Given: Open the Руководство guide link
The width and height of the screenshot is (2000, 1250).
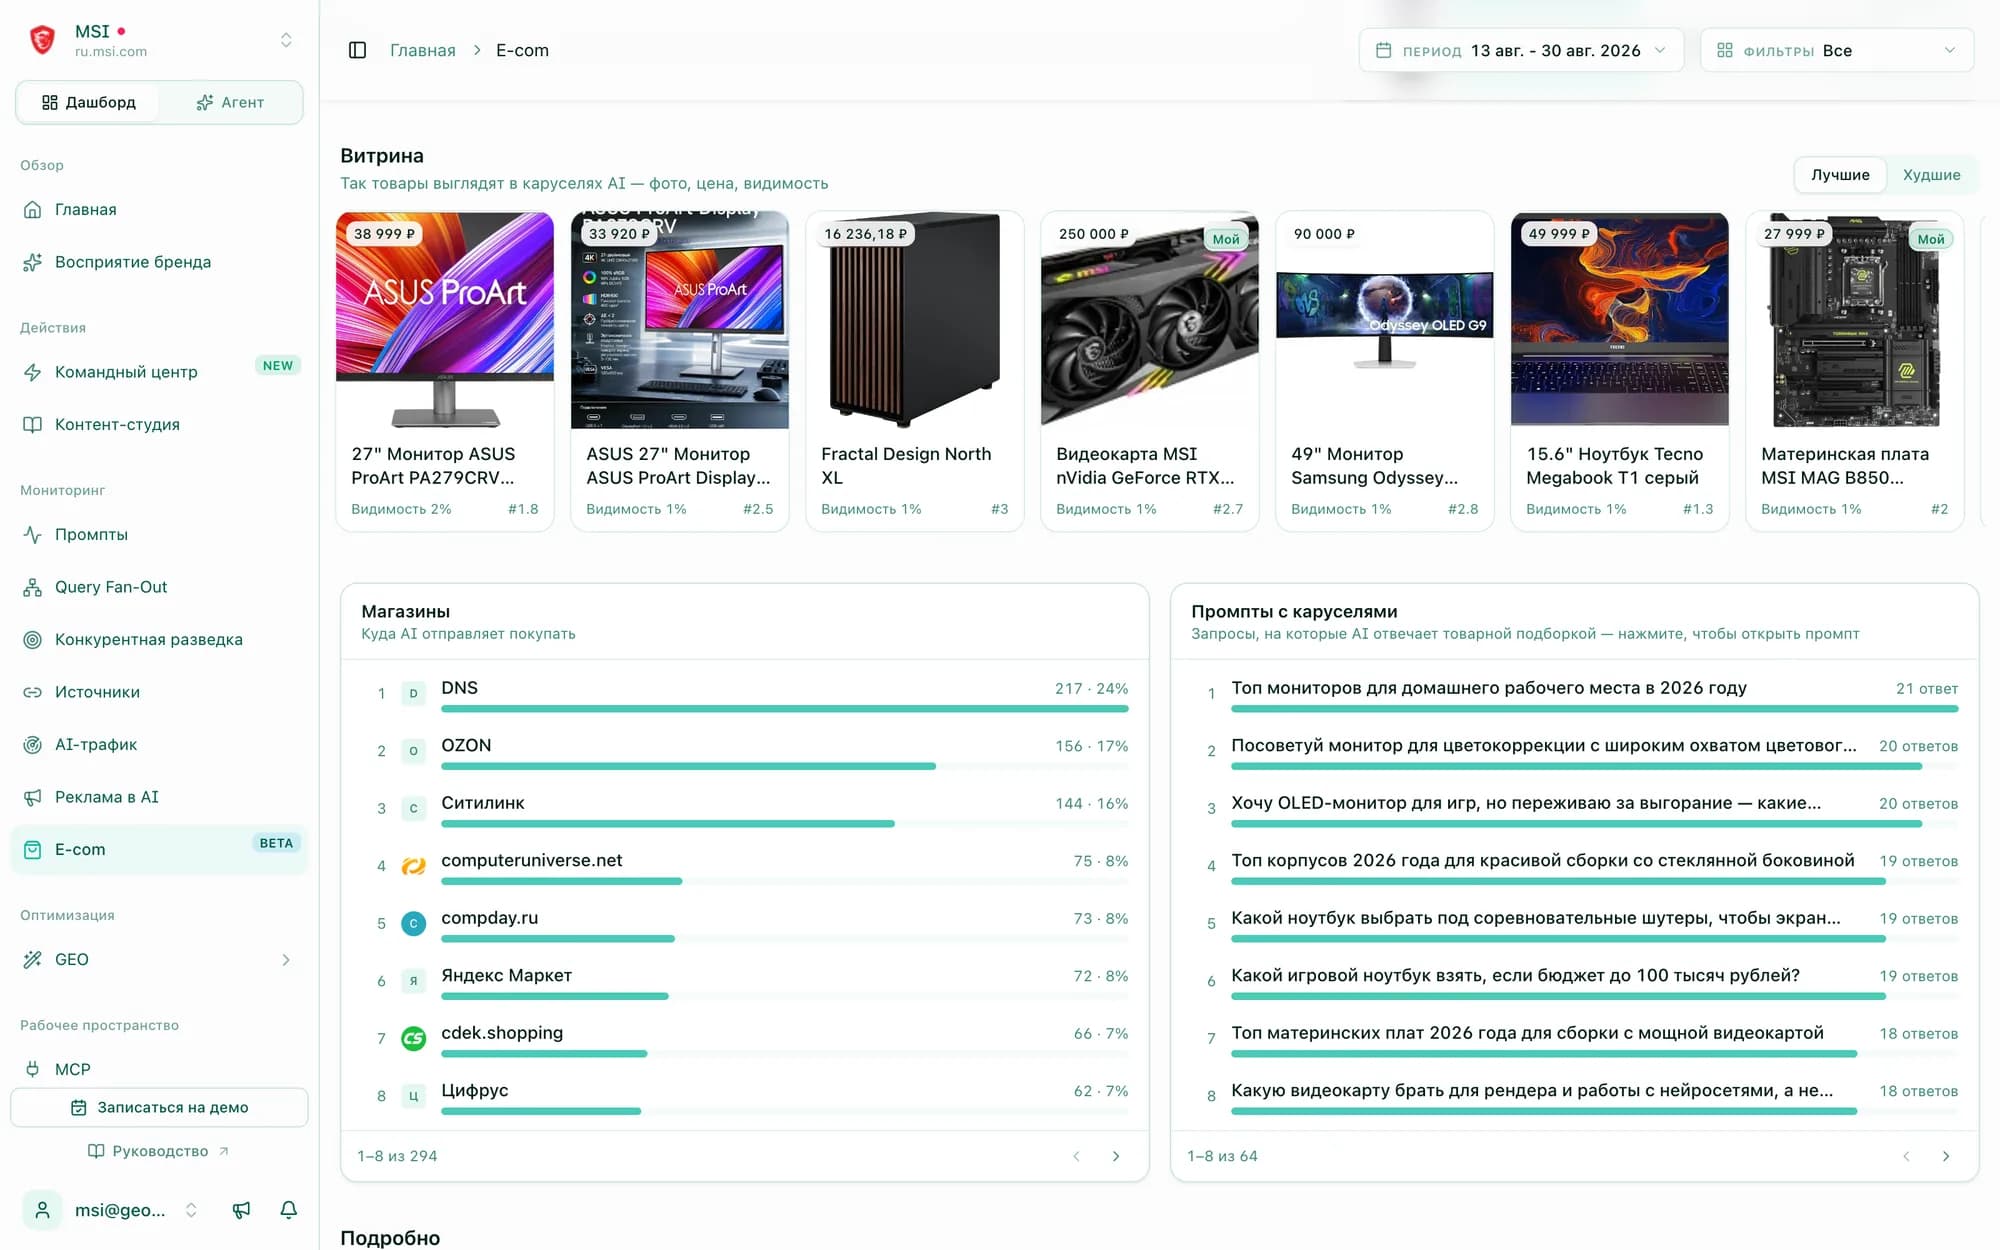Looking at the screenshot, I should pos(160,1151).
